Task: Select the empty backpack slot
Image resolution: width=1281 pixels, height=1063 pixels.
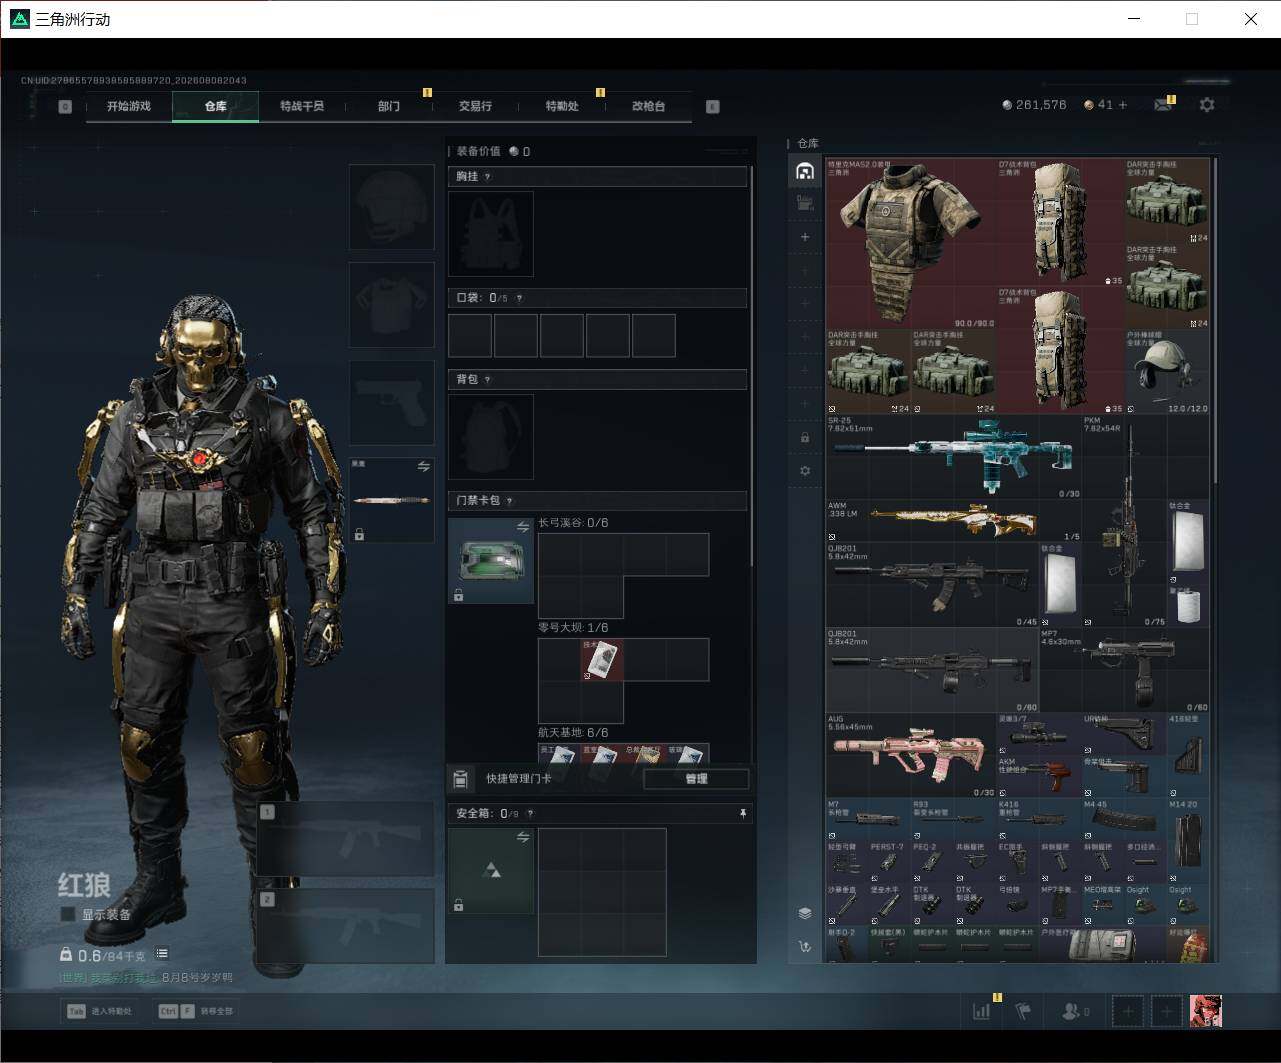Action: (491, 437)
